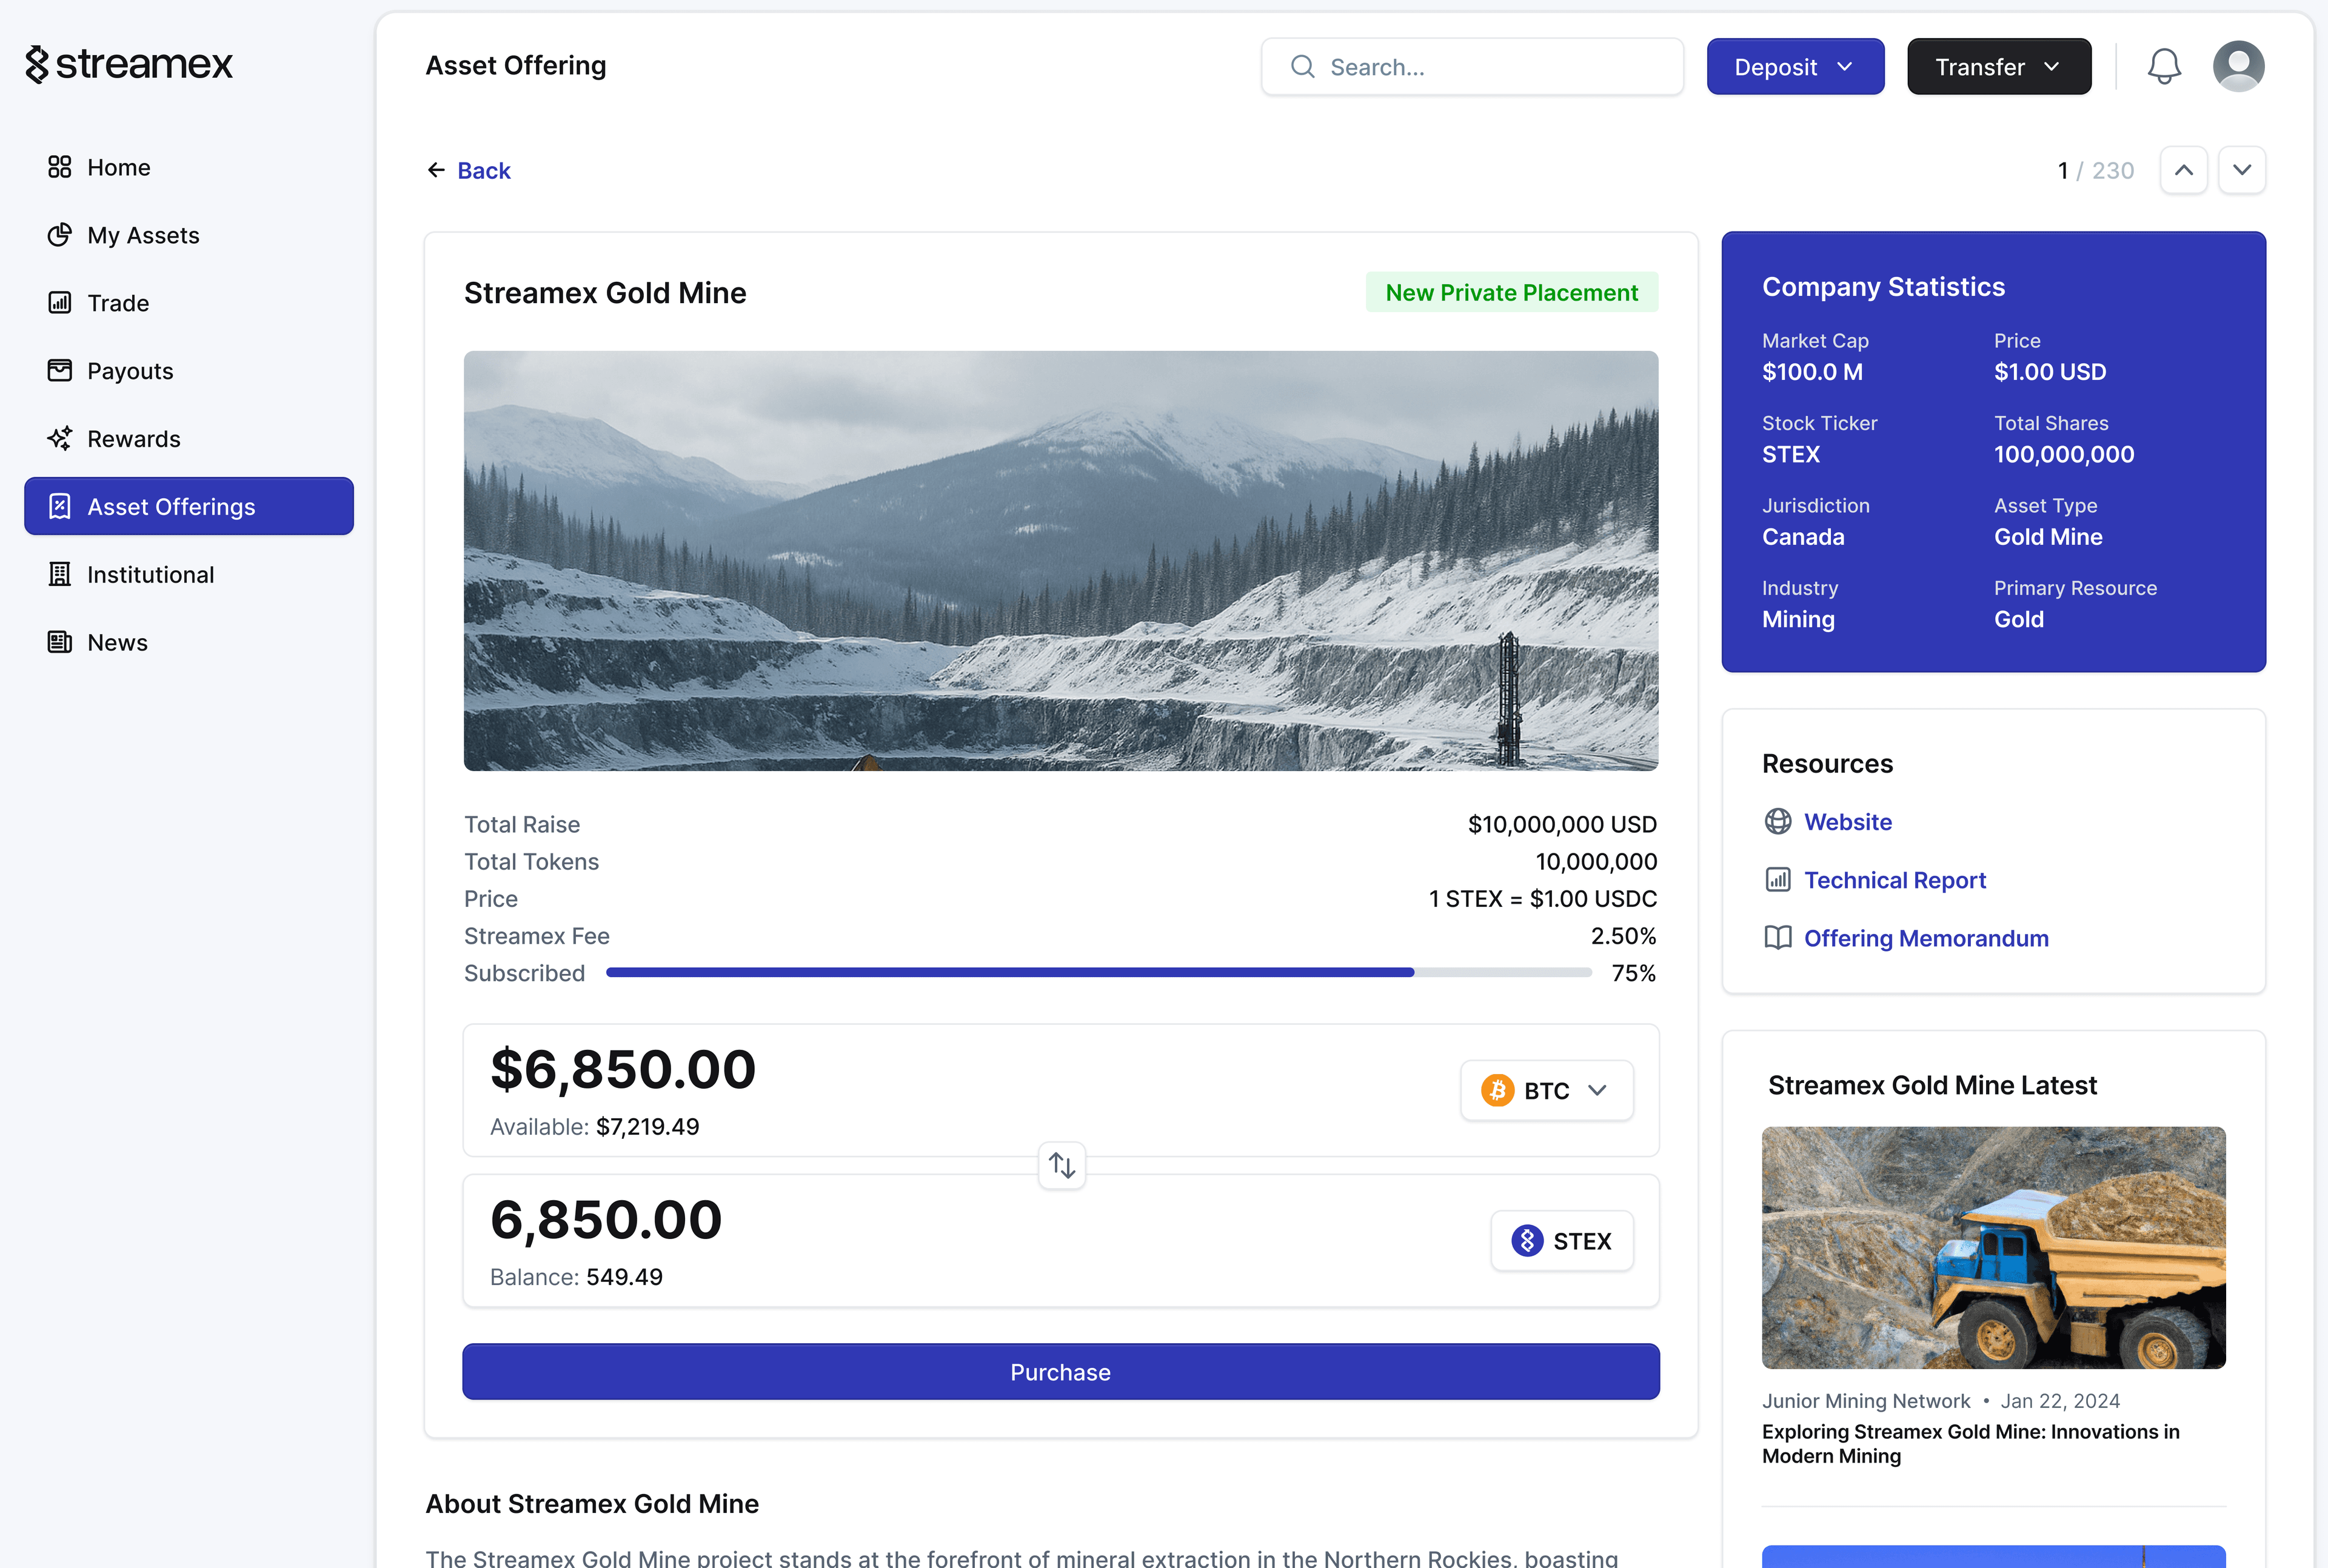Open My Assets in the sidebar
This screenshot has height=1568, width=2328.
189,235
